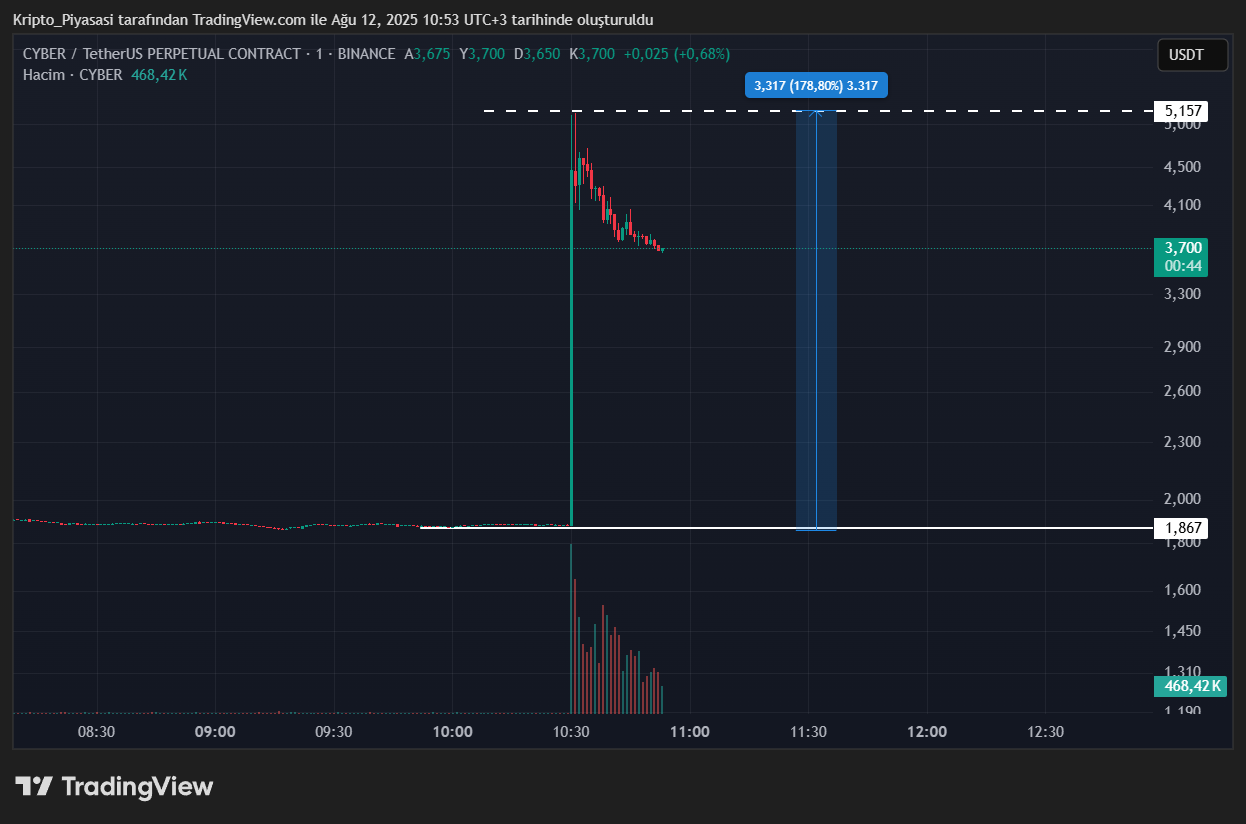Viewport: 1246px width, 824px height.
Task: Open the USDT currency selector
Action: pos(1192,55)
